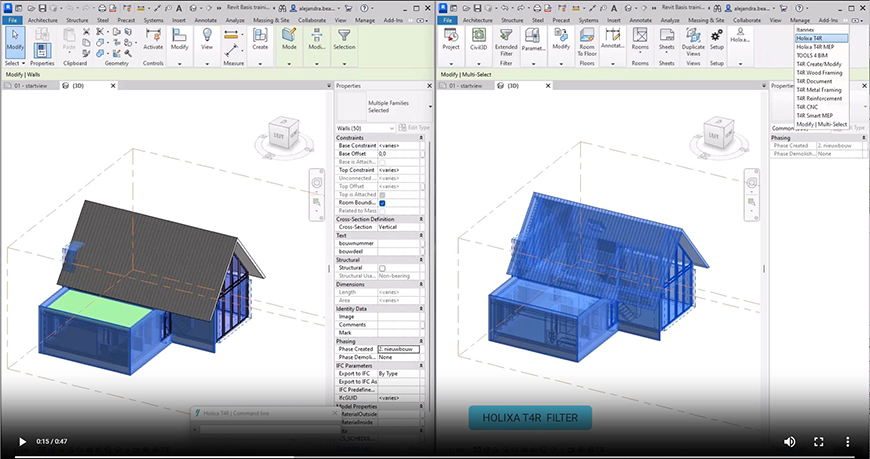Open the Manage tab in right window

[800, 20]
